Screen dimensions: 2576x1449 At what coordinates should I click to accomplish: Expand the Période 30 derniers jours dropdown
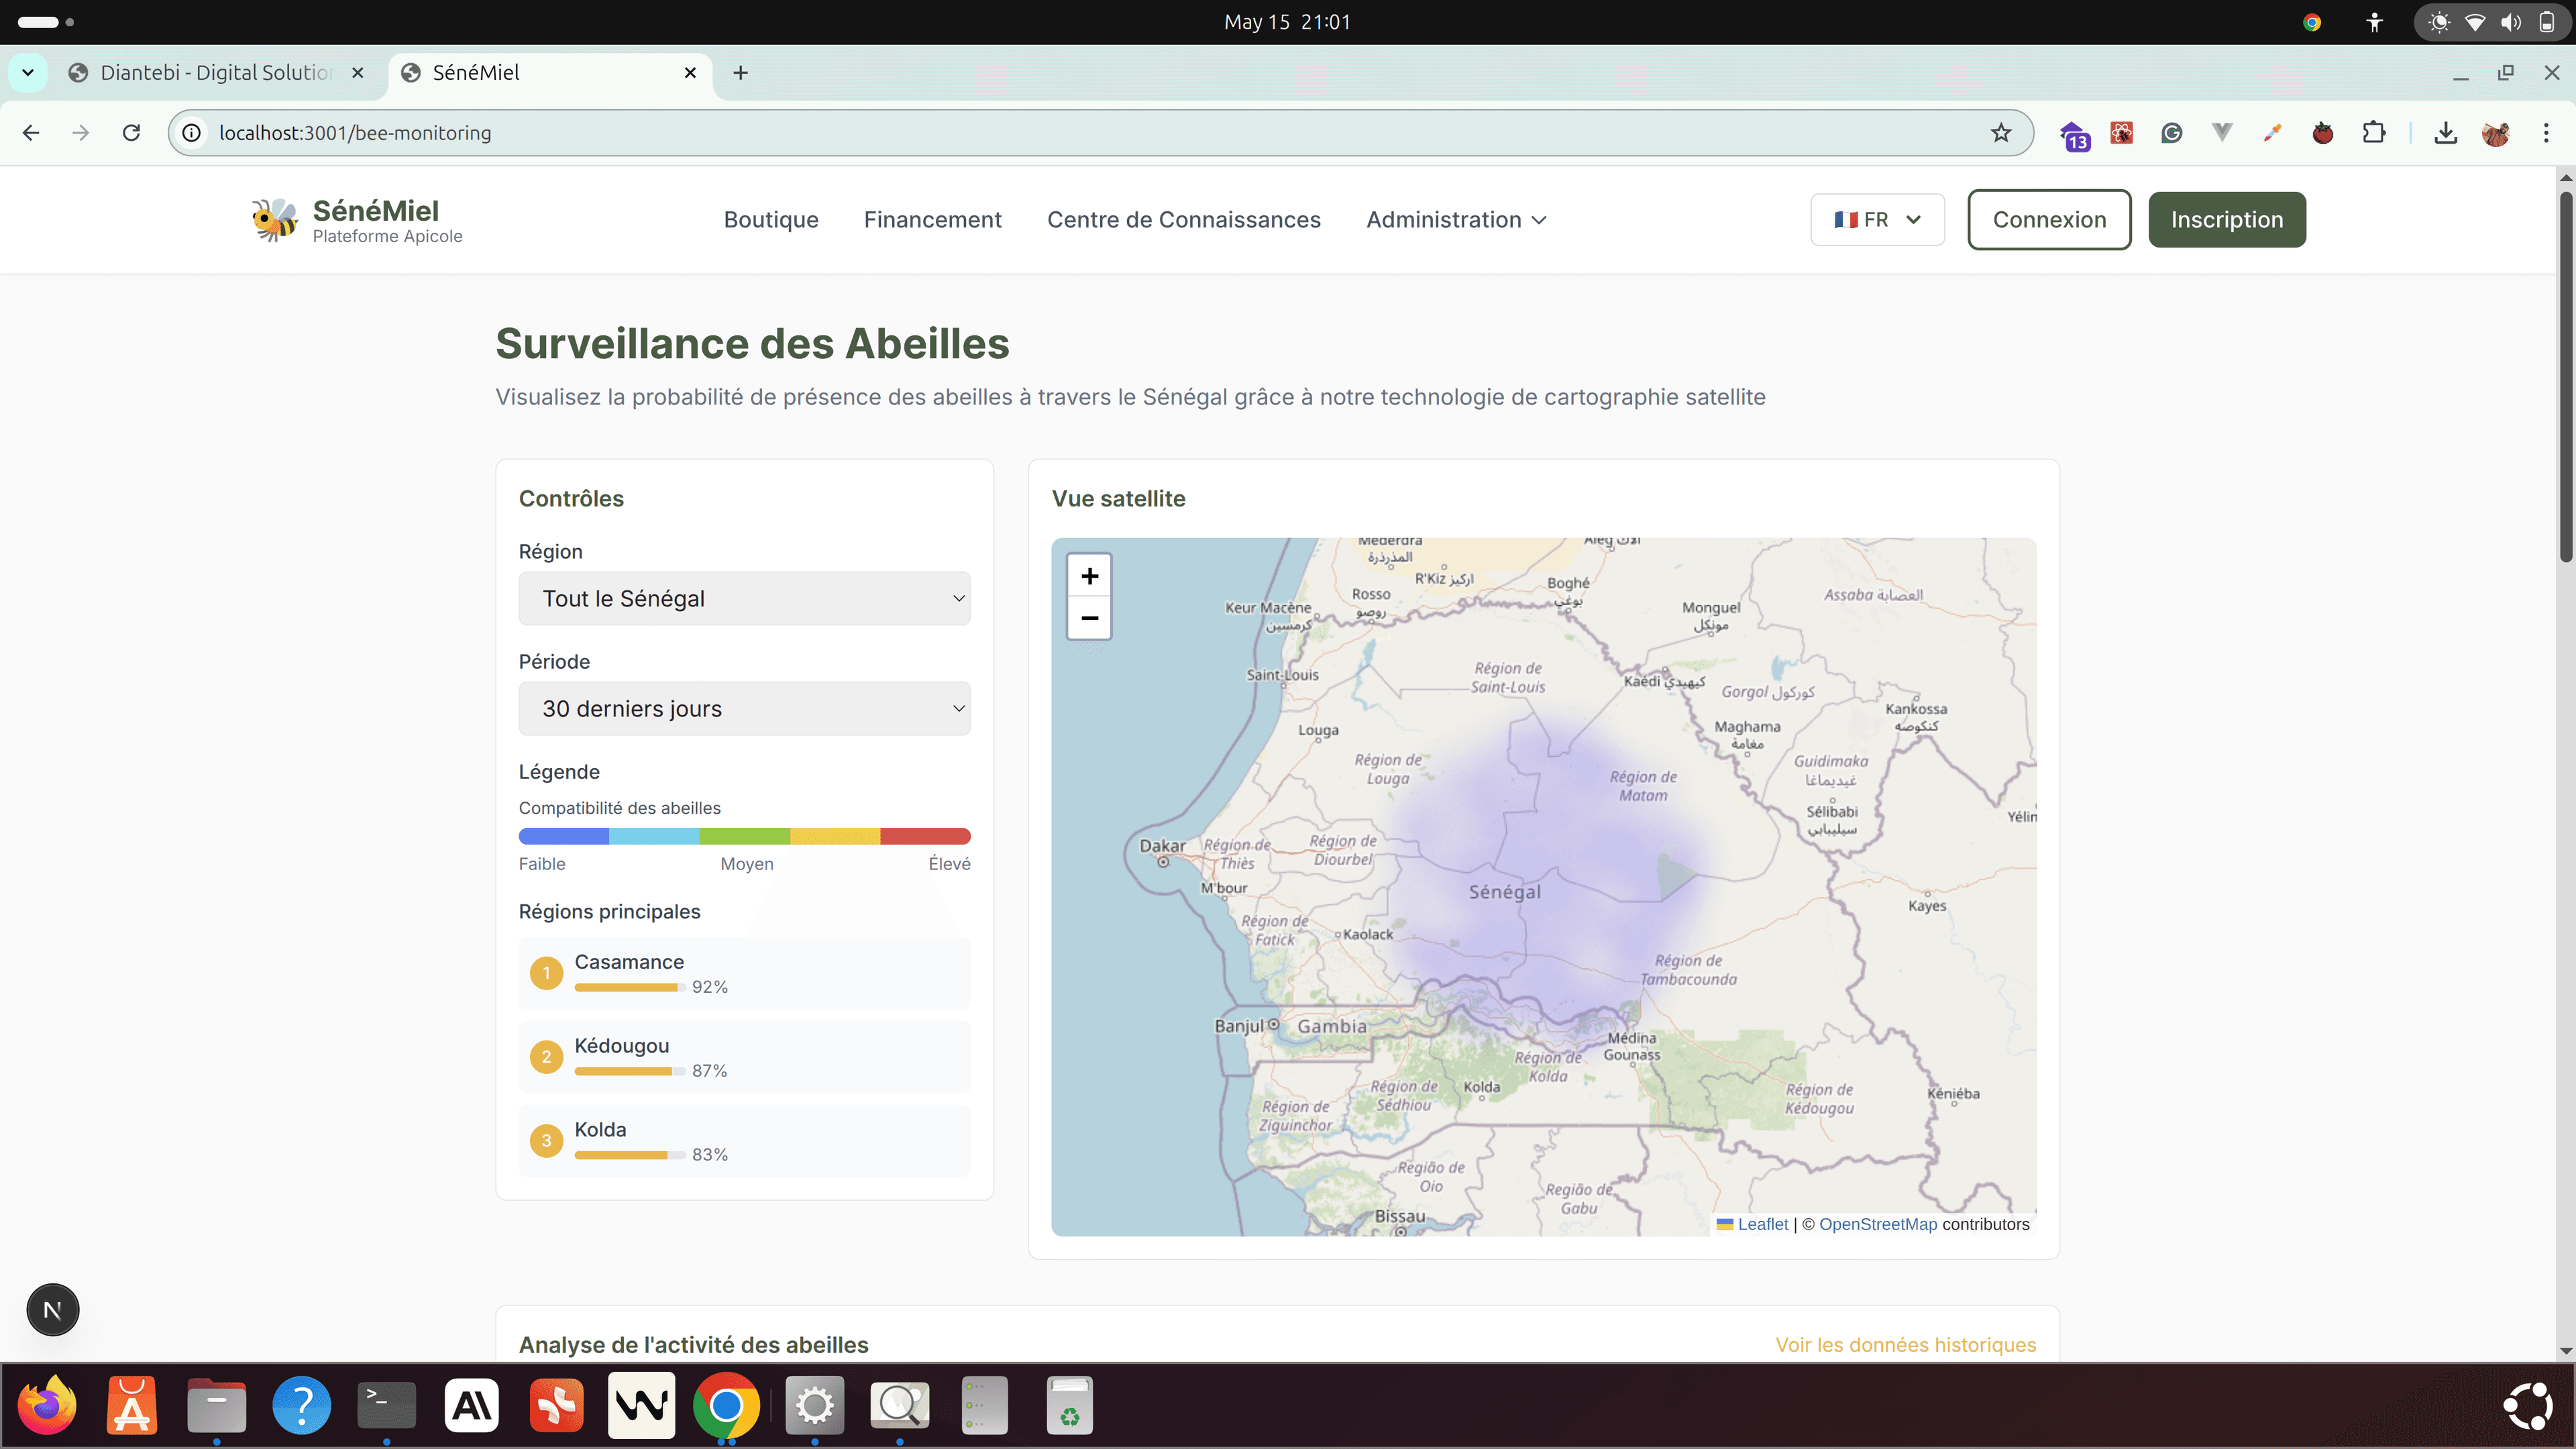tap(744, 708)
